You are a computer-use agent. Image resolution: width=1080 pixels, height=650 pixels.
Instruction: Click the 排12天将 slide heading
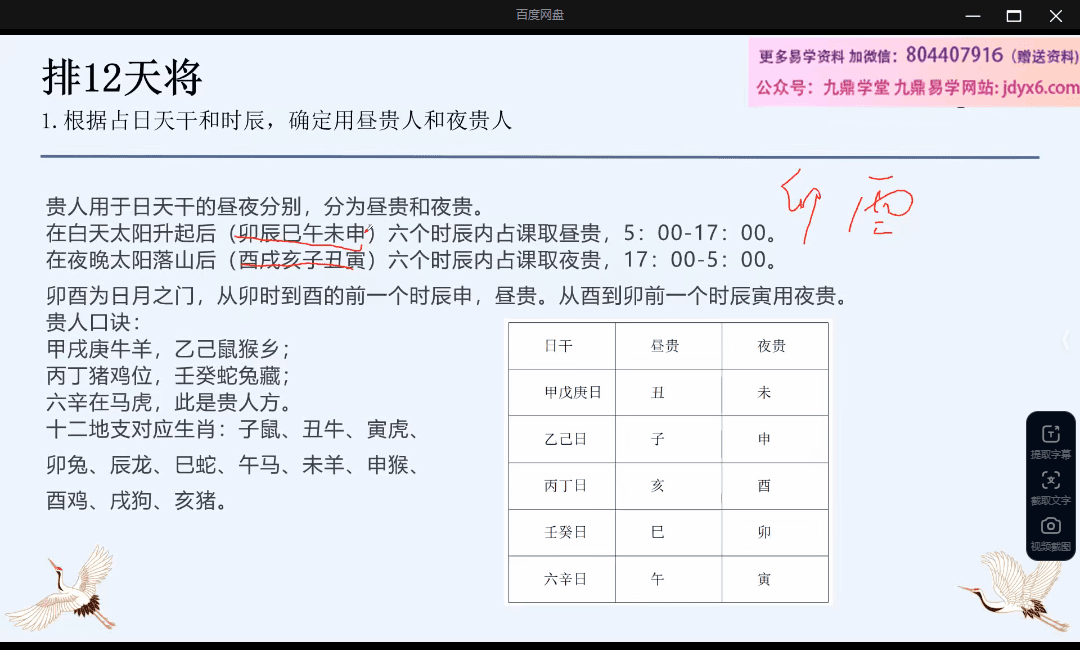[122, 77]
